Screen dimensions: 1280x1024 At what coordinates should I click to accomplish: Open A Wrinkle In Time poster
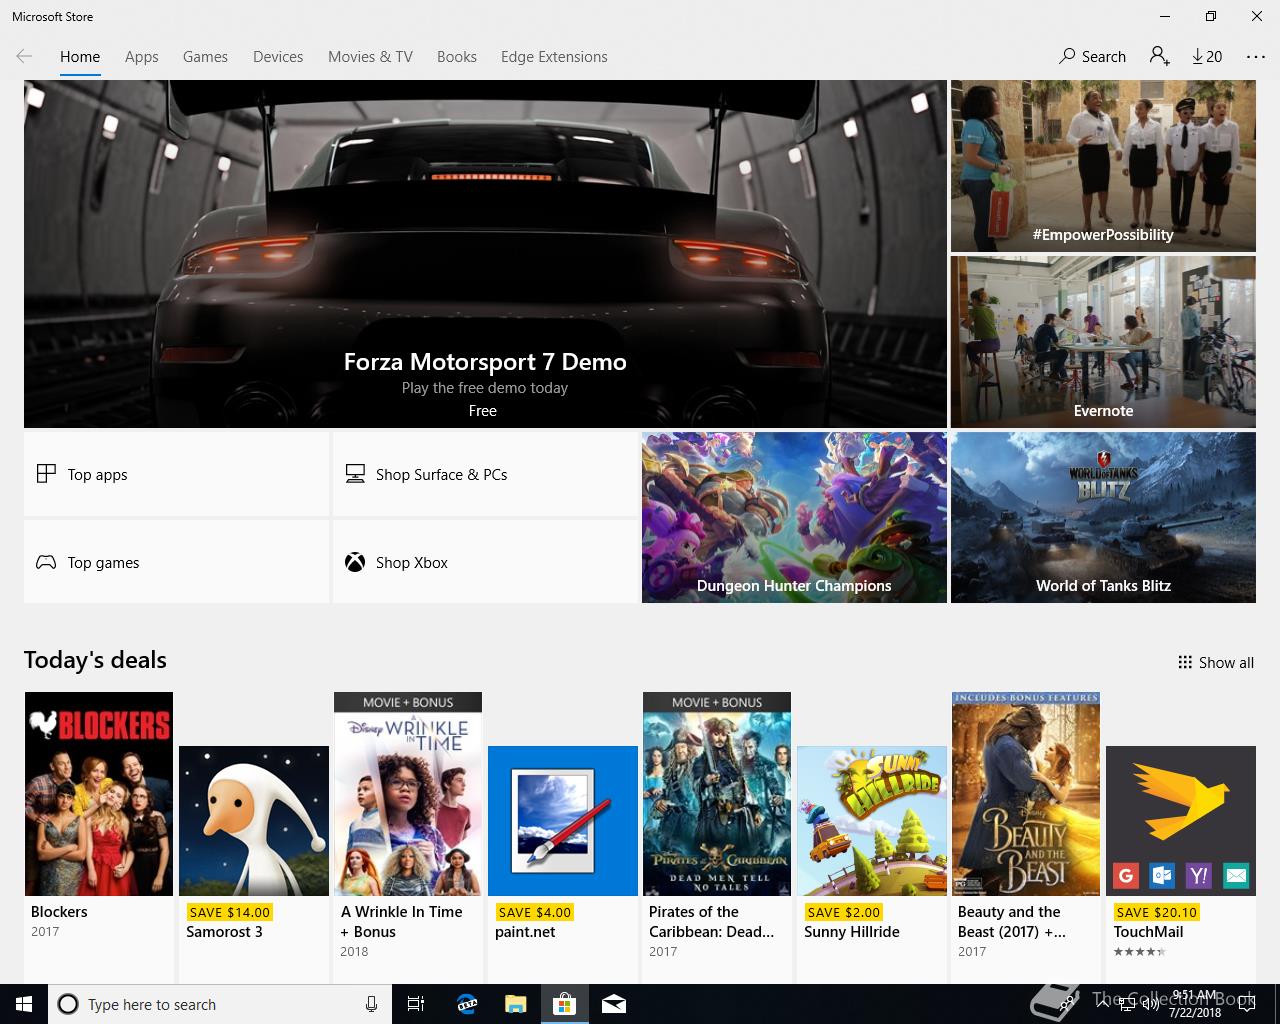point(408,794)
